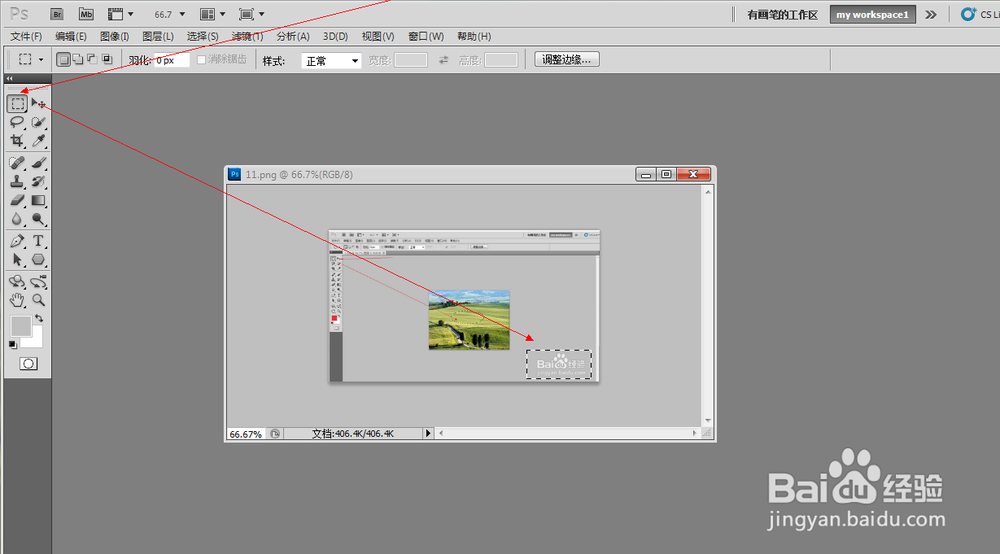Show more workspaces with double chevron
The width and height of the screenshot is (1000, 554).
pos(931,15)
